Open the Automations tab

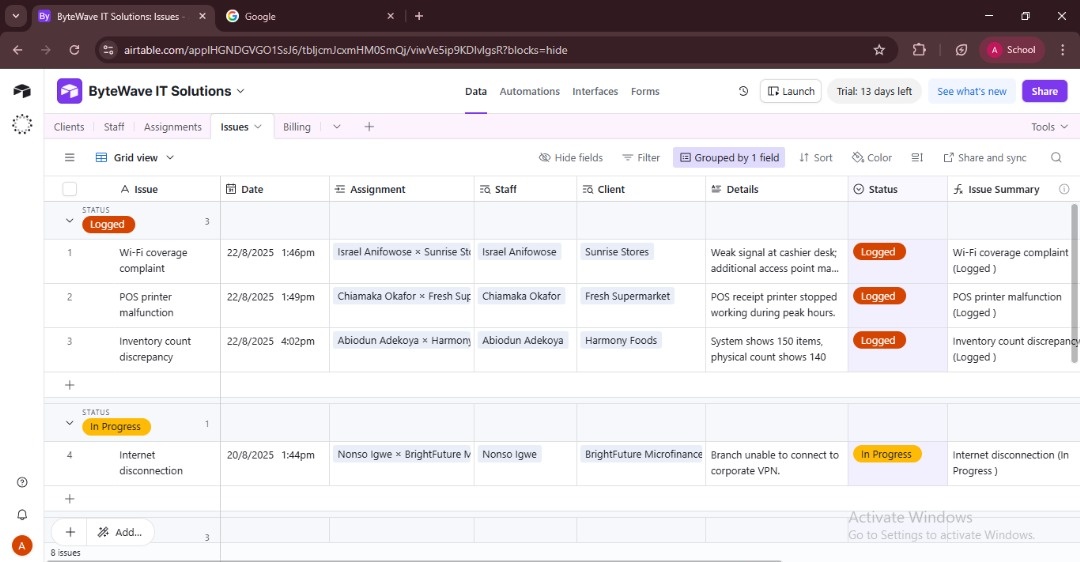[529, 91]
